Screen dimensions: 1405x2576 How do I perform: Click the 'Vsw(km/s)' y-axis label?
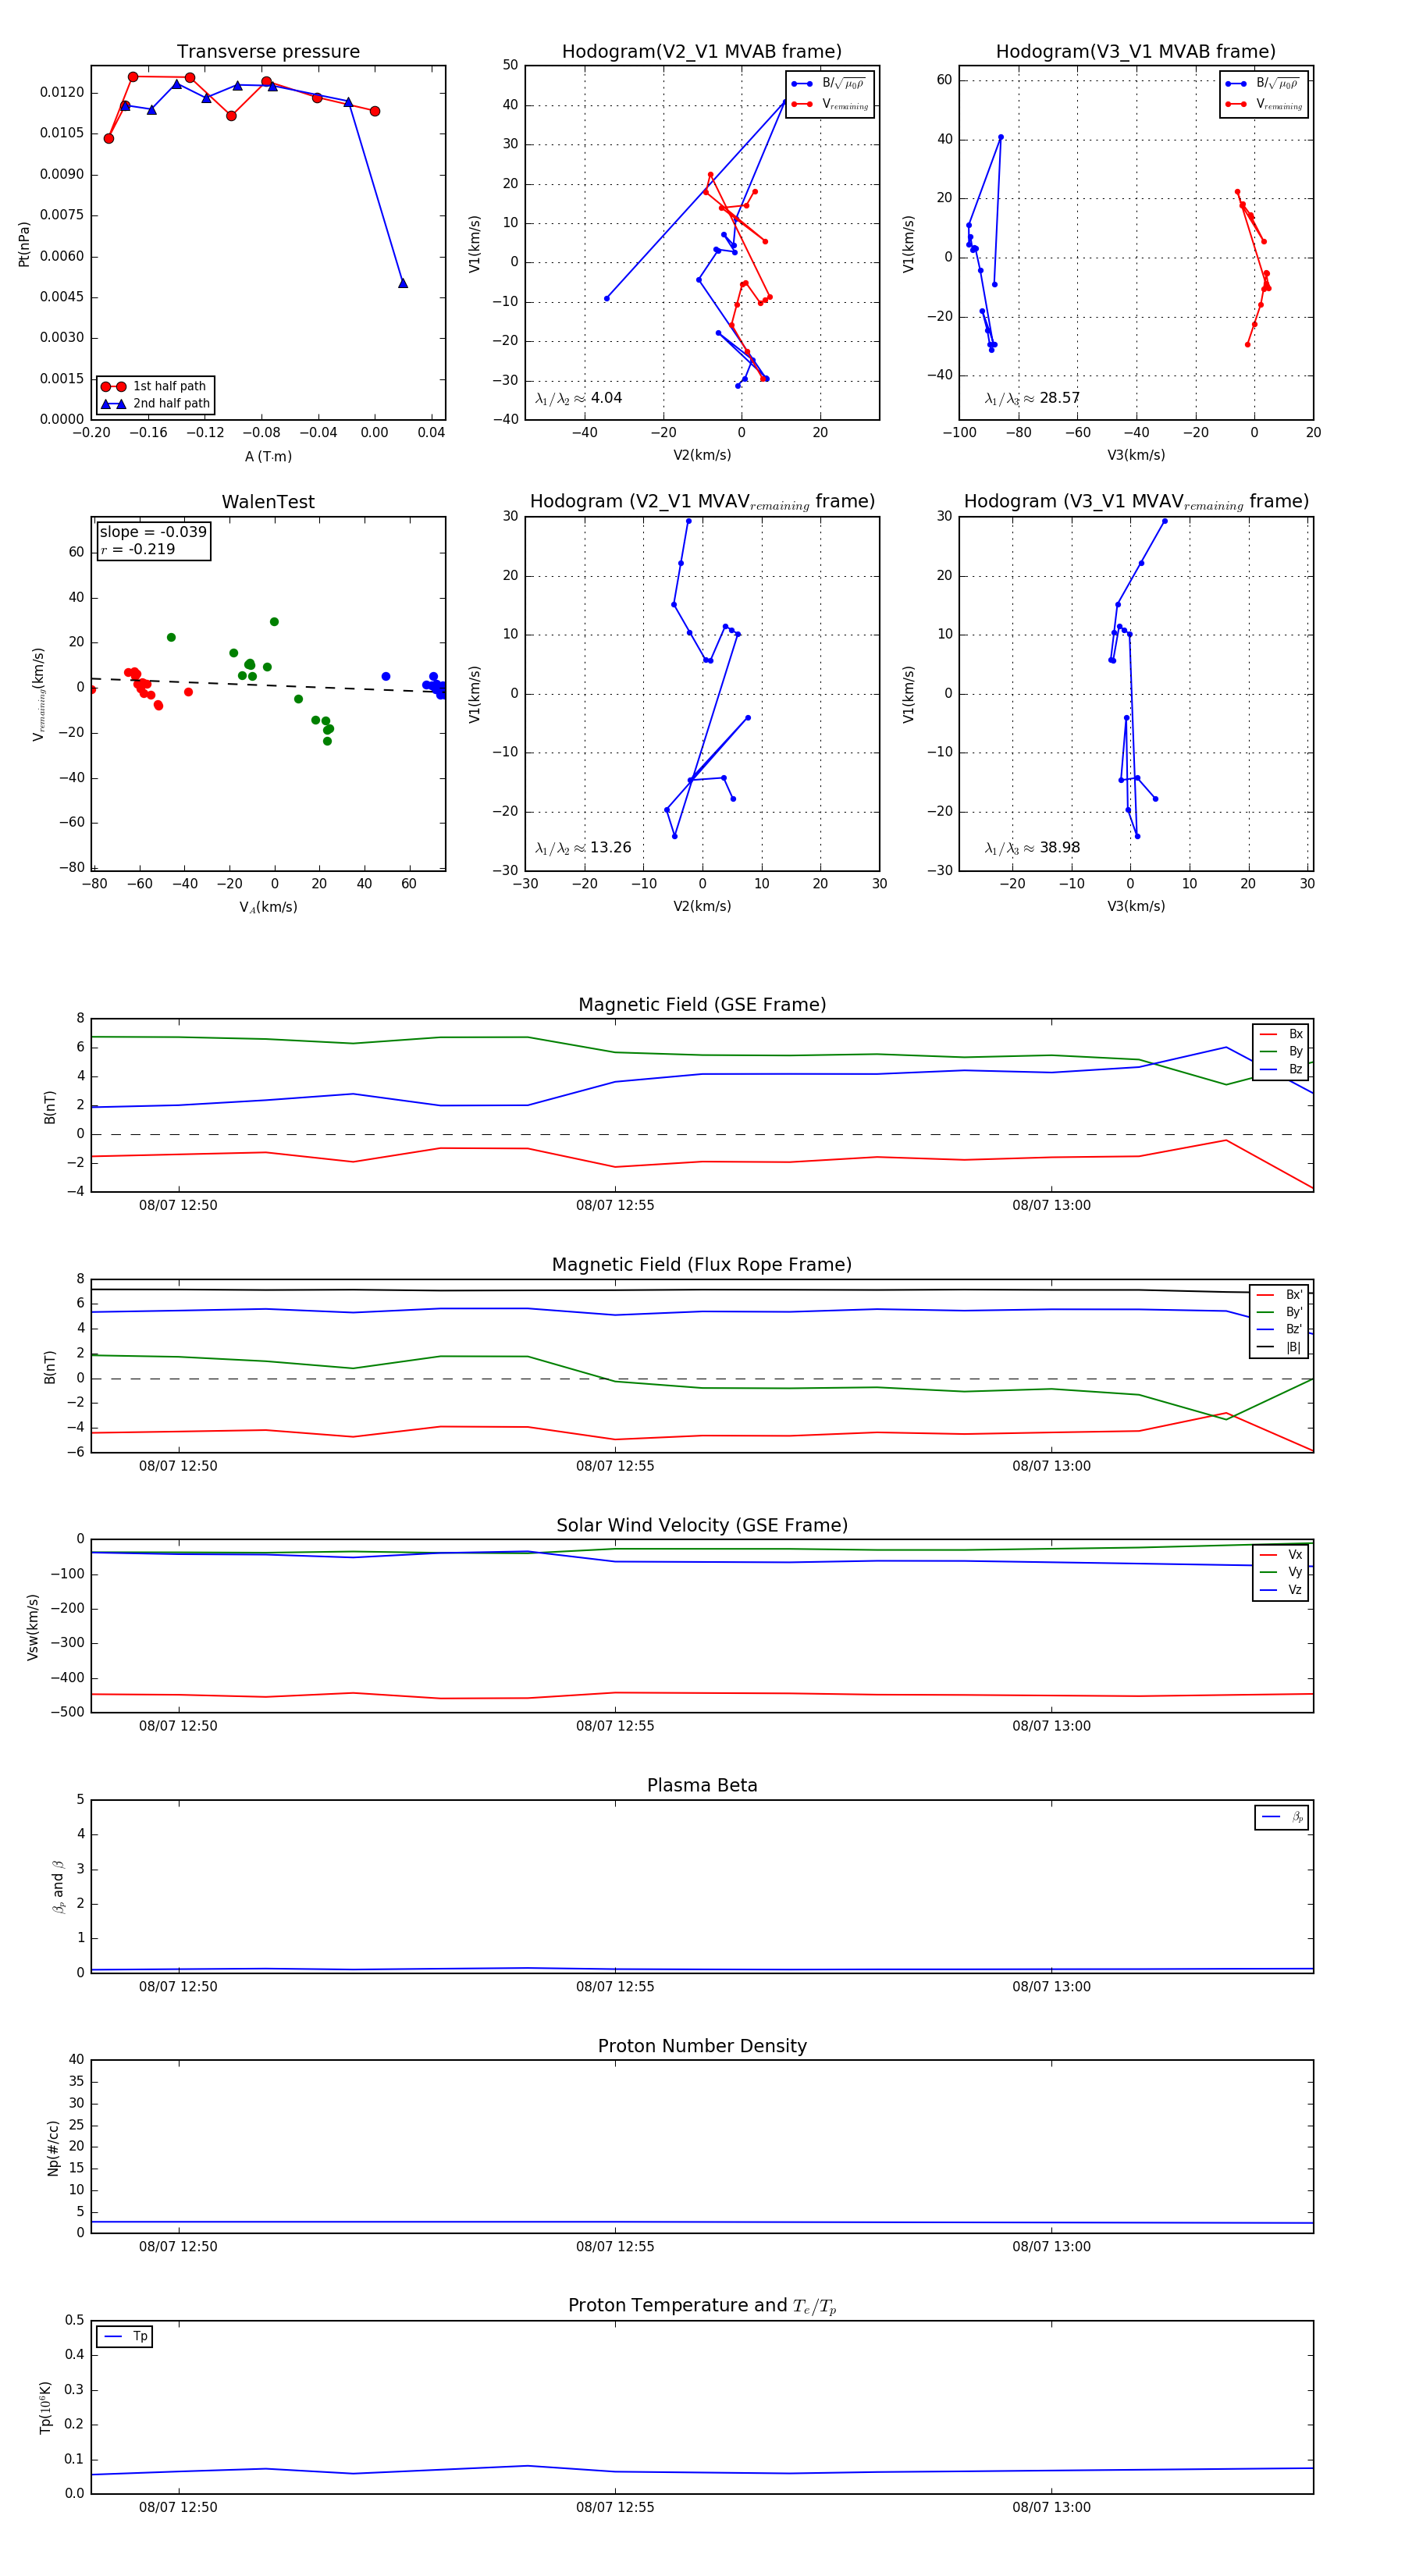32,1627
